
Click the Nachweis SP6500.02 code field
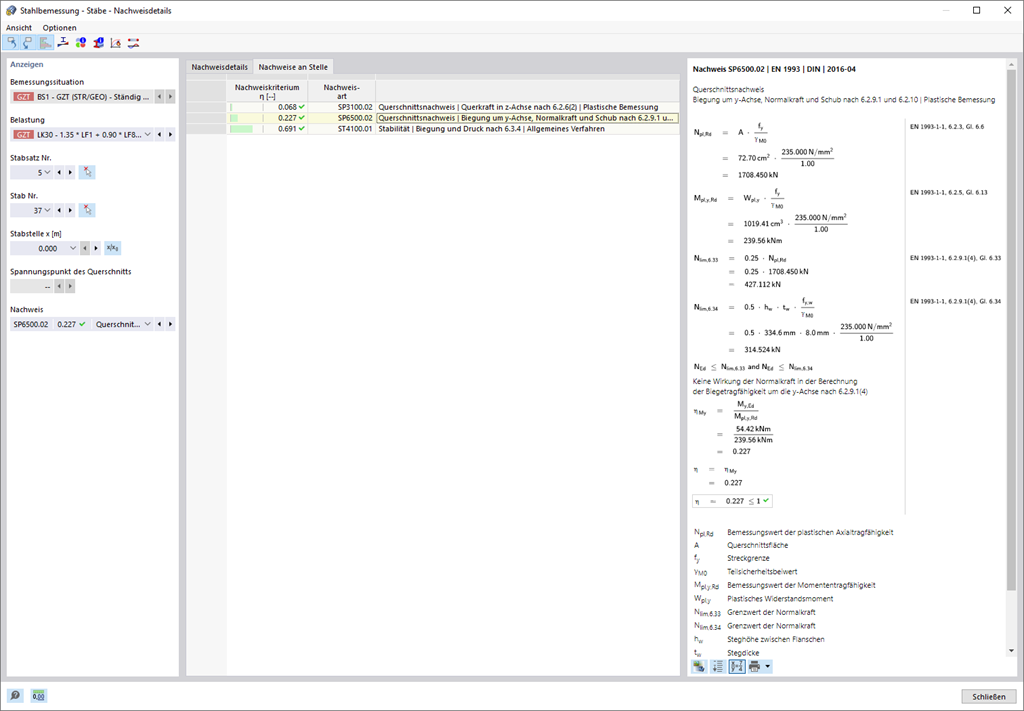click(31, 324)
